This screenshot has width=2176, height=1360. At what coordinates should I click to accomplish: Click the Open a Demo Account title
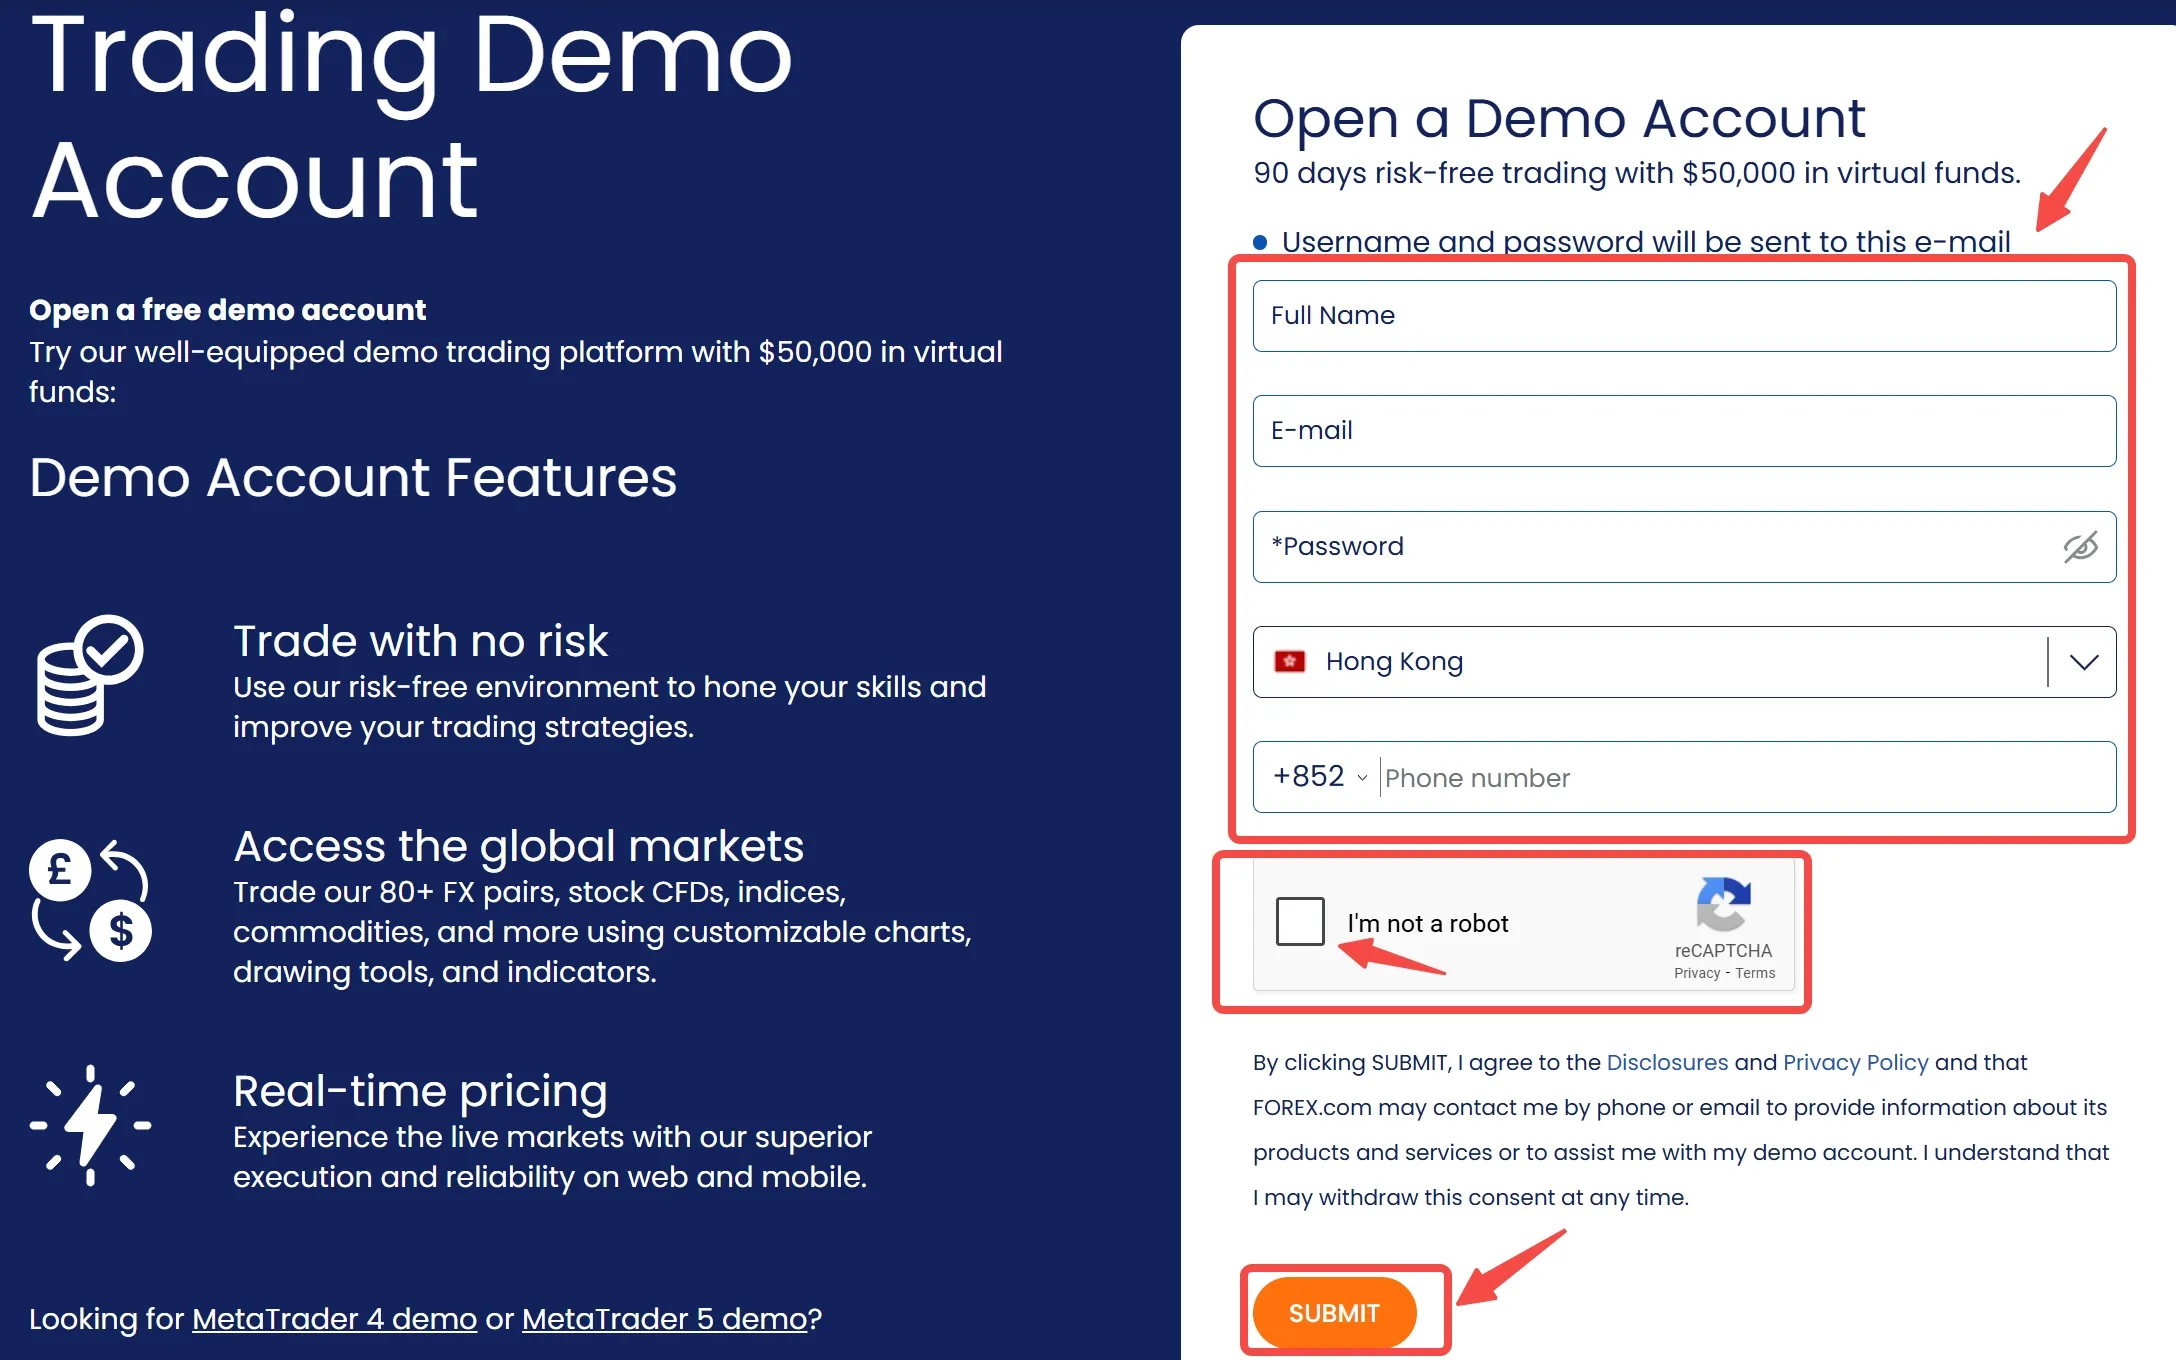(1559, 119)
